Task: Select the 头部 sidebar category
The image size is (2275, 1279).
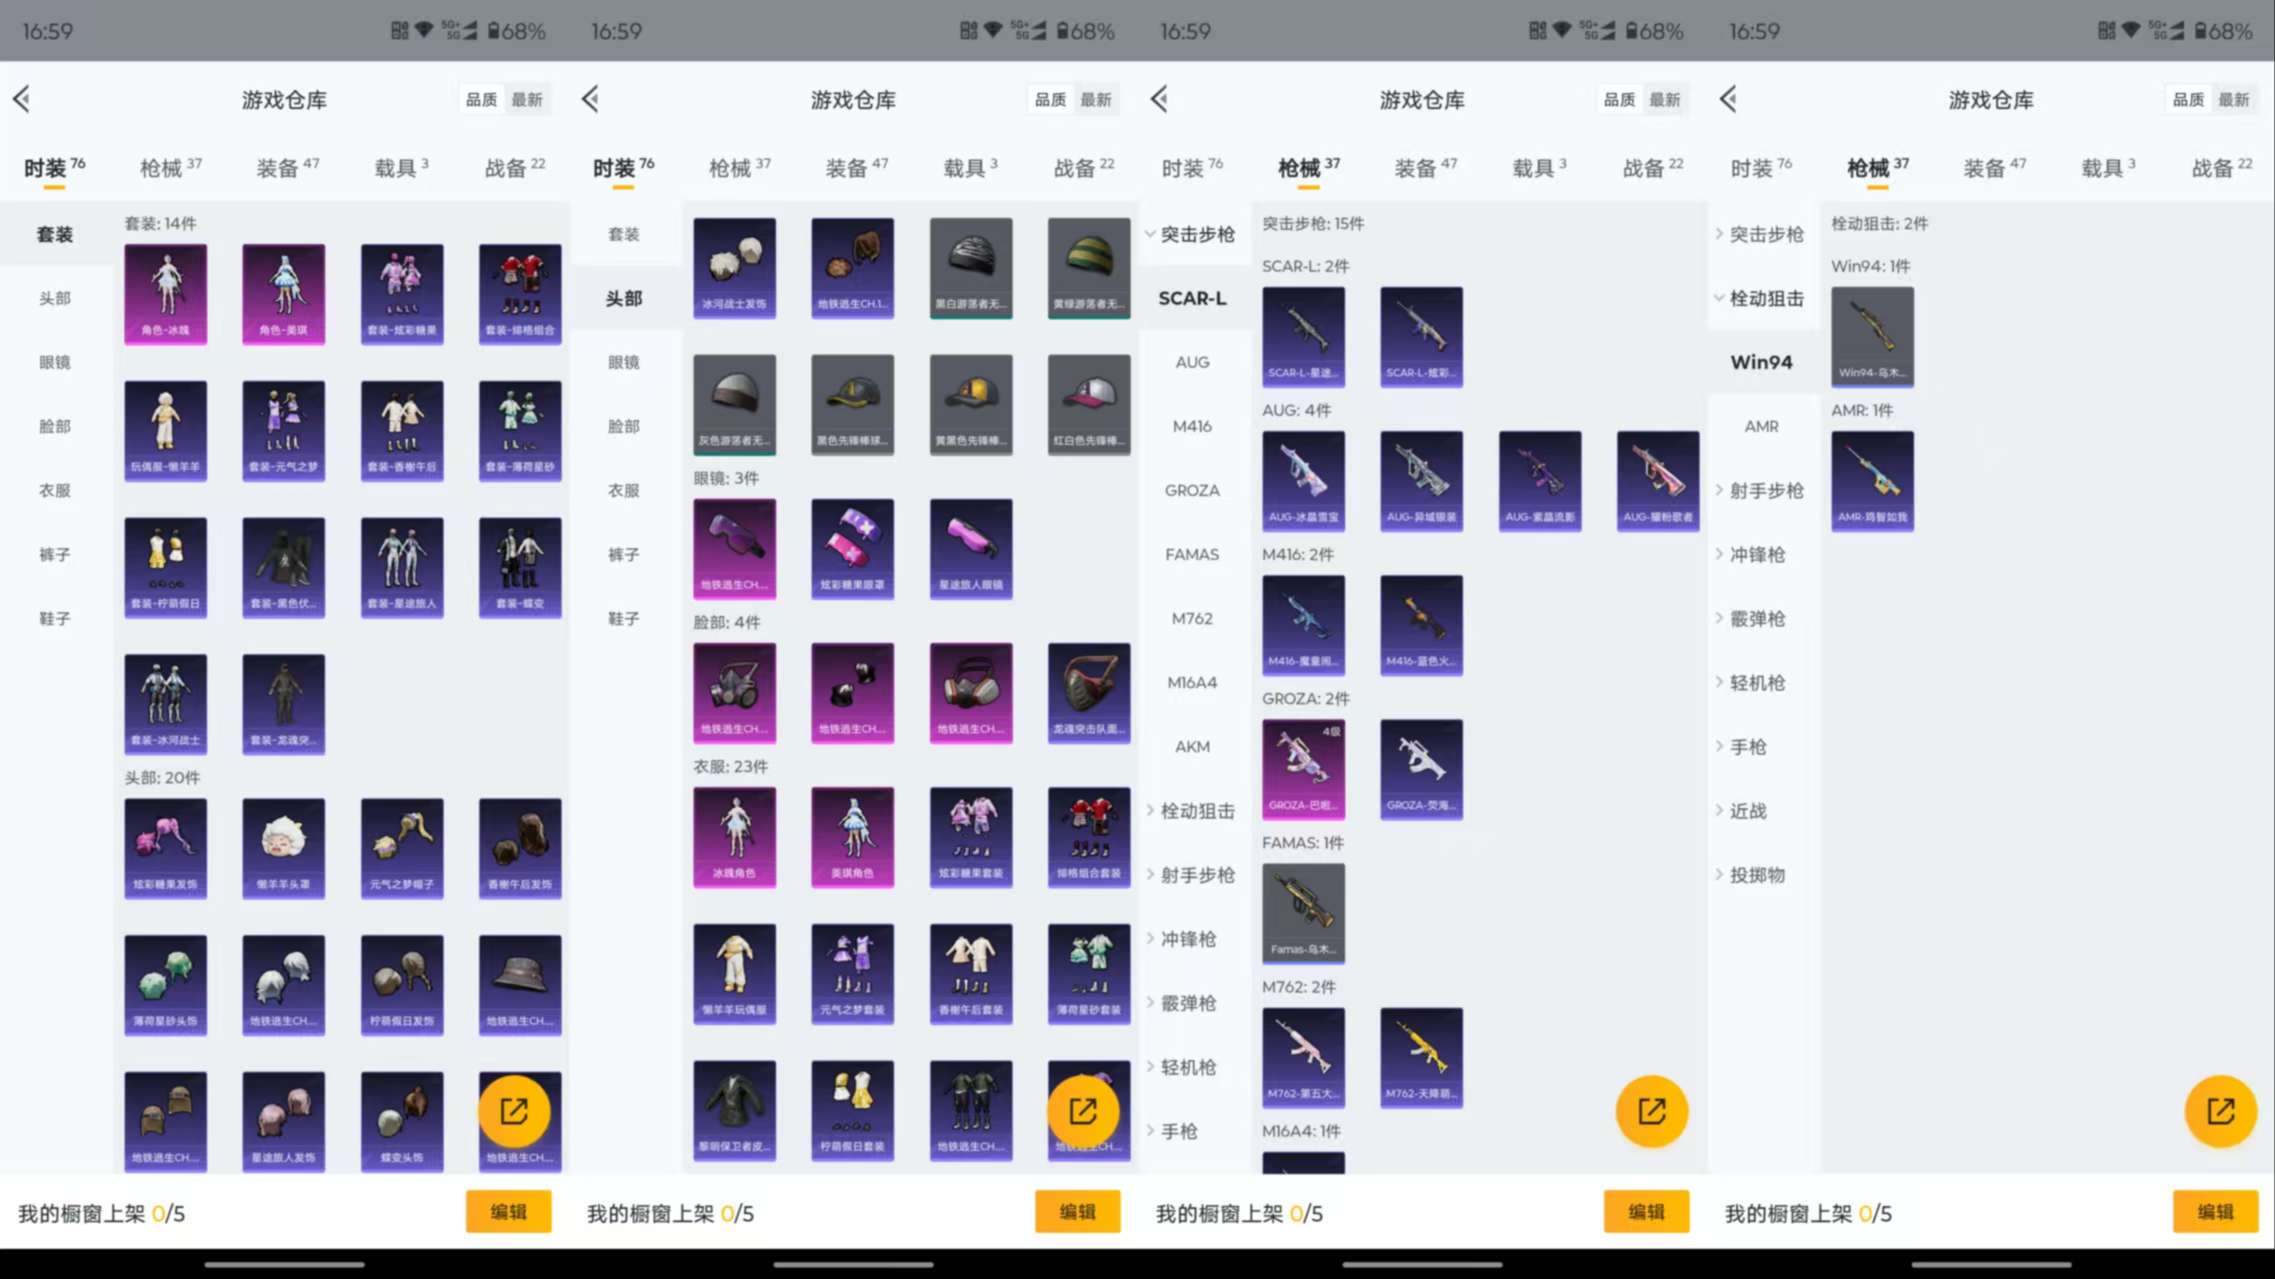Action: click(x=55, y=297)
